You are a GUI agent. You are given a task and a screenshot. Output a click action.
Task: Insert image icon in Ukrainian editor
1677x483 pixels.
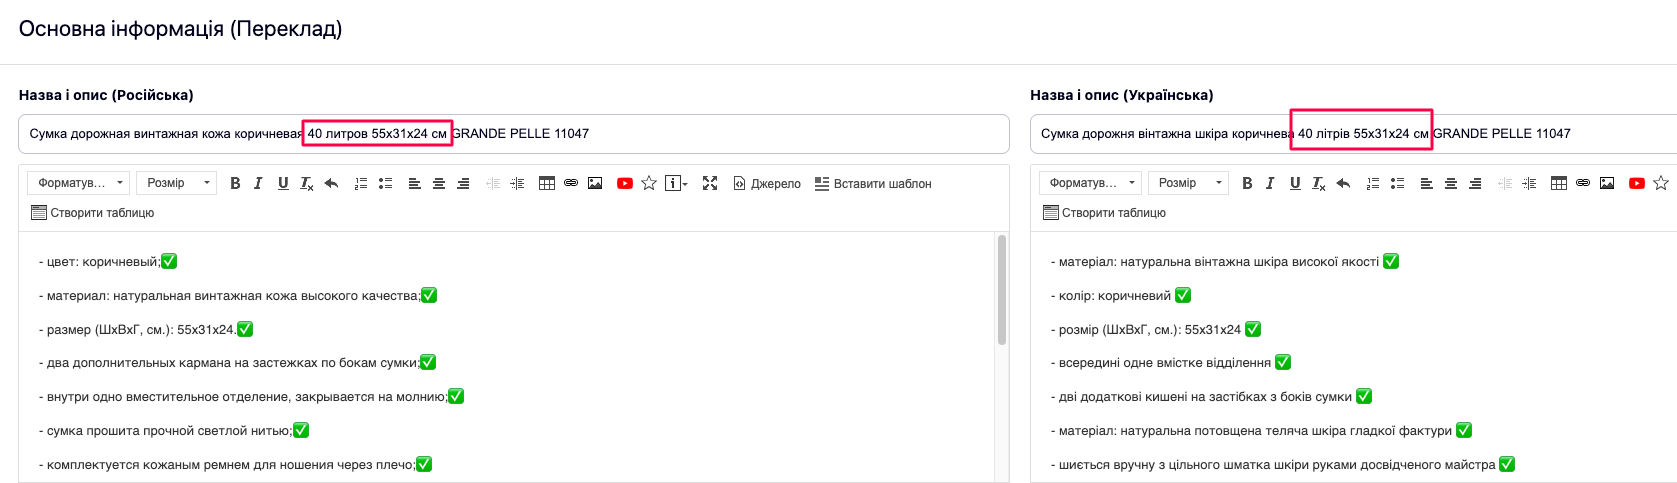pos(1607,183)
